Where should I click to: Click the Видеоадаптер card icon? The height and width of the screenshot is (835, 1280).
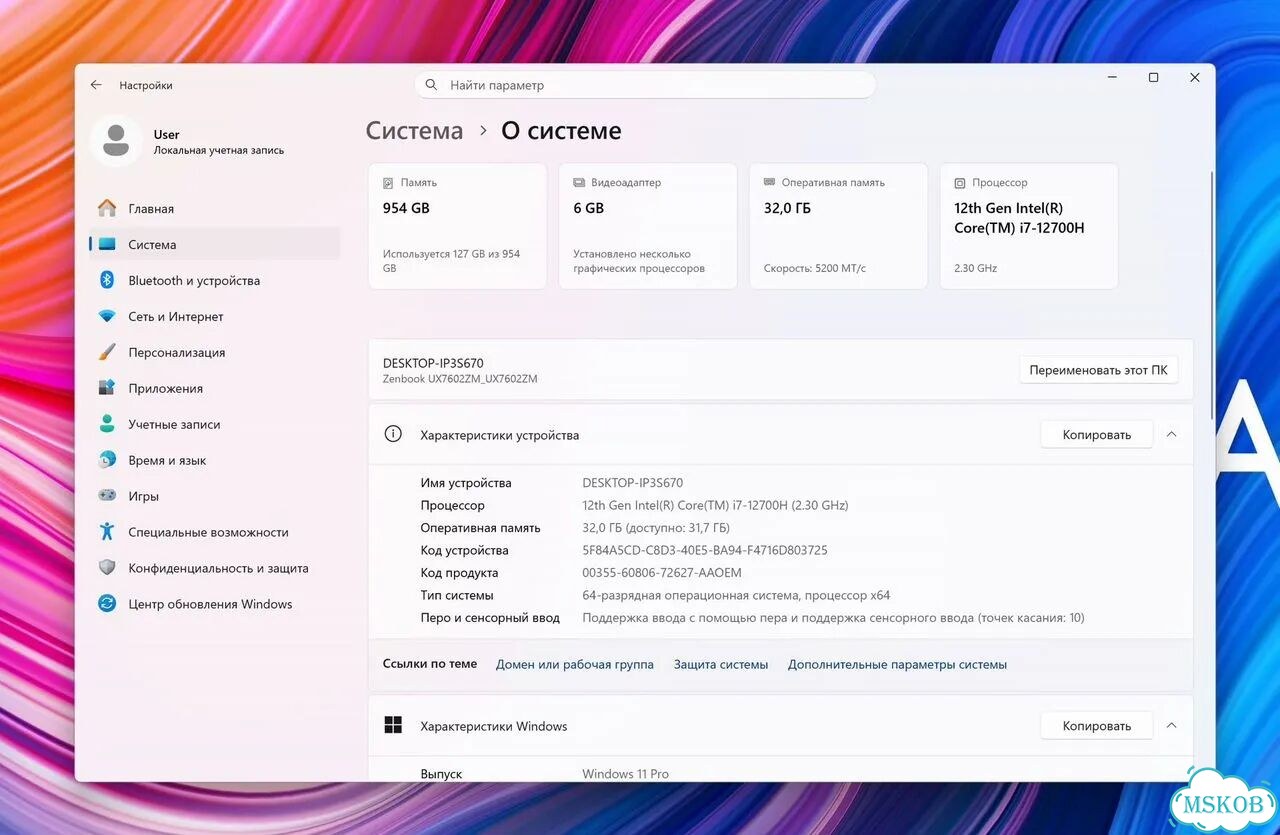click(579, 183)
